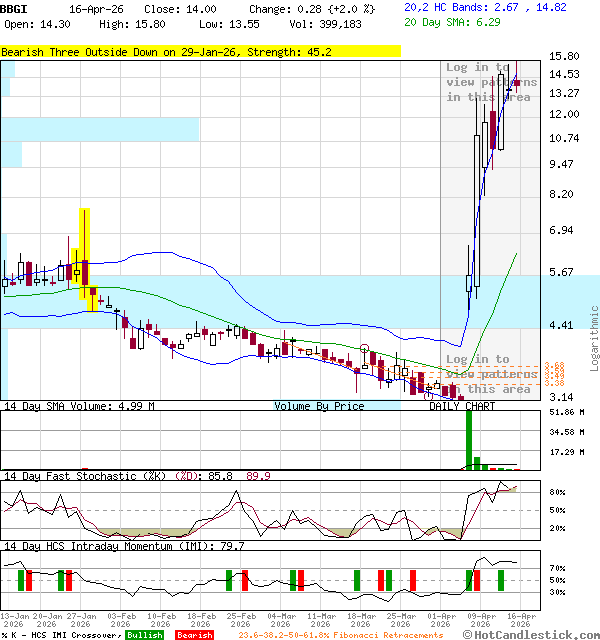Click the red circled candle marker near 18-Mar
Screen dimensions: 600x640
tap(365, 350)
